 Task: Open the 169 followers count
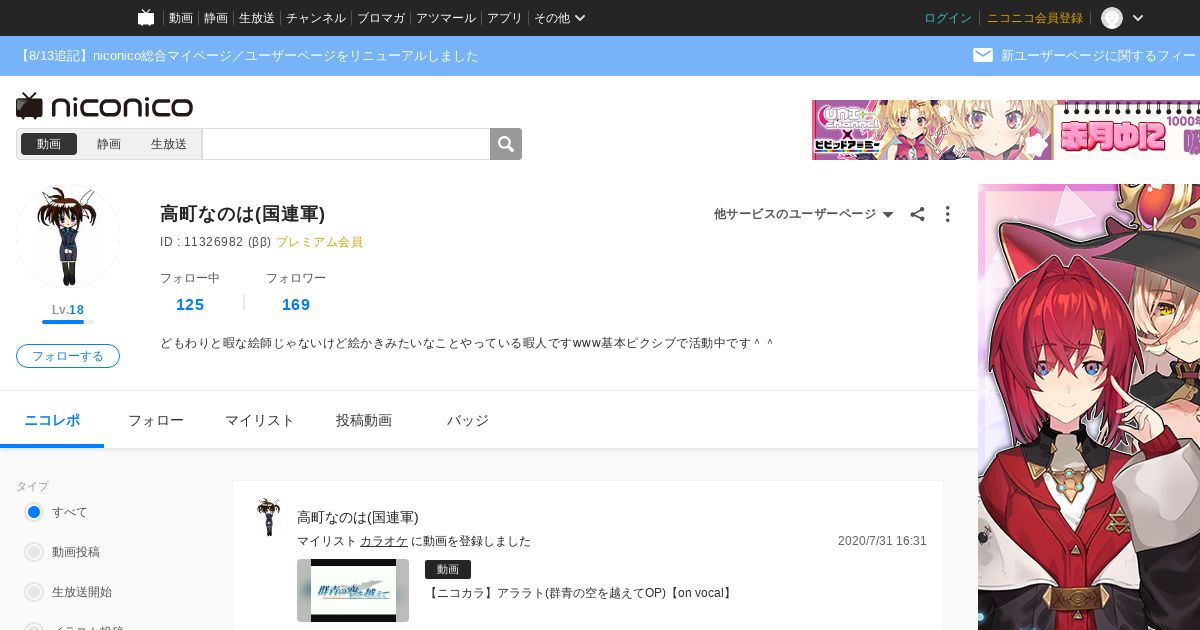[x=296, y=305]
